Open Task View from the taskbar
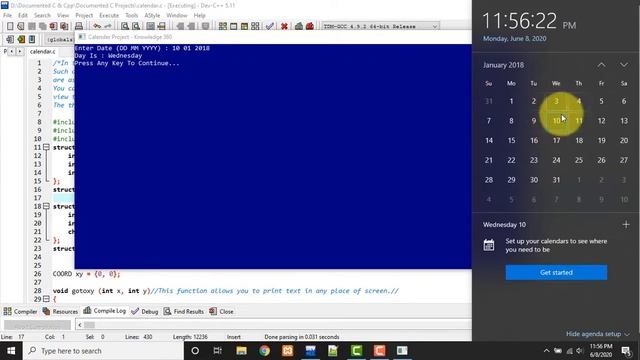Image resolution: width=640 pixels, height=360 pixels. (x=218, y=351)
